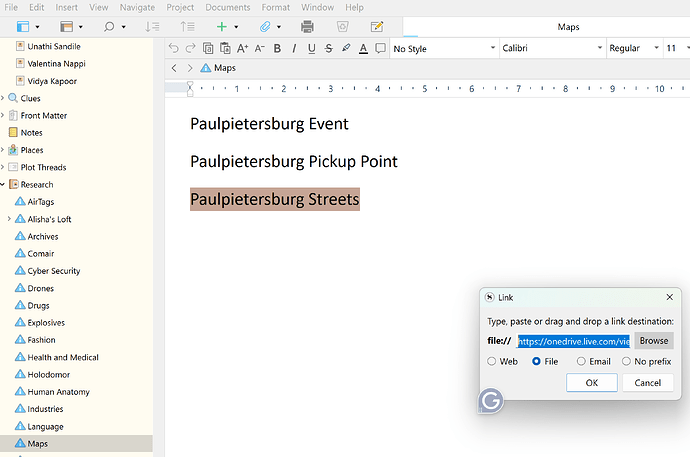Click the trash icon in toolbar

pyautogui.click(x=342, y=27)
